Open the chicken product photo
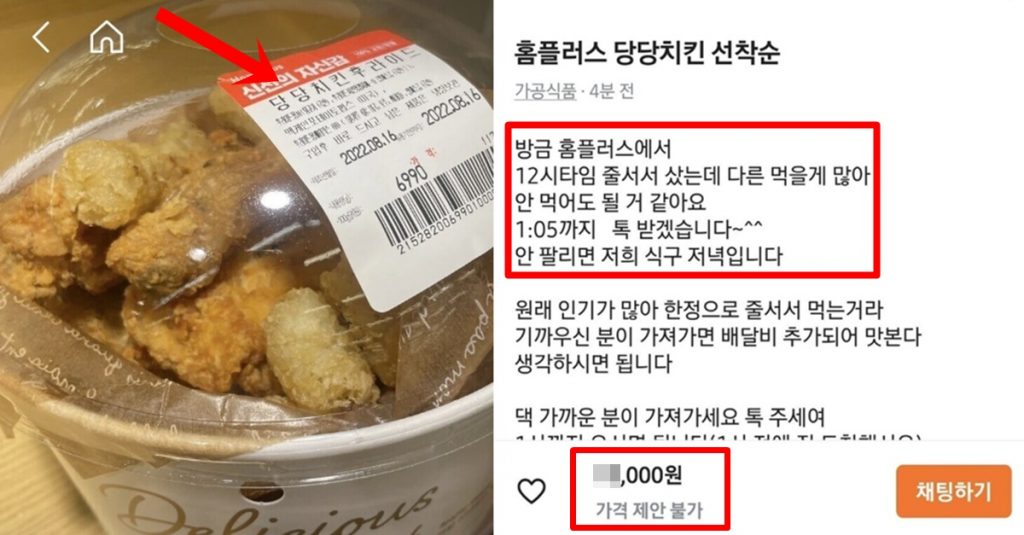The height and width of the screenshot is (535, 1024). pos(246,268)
